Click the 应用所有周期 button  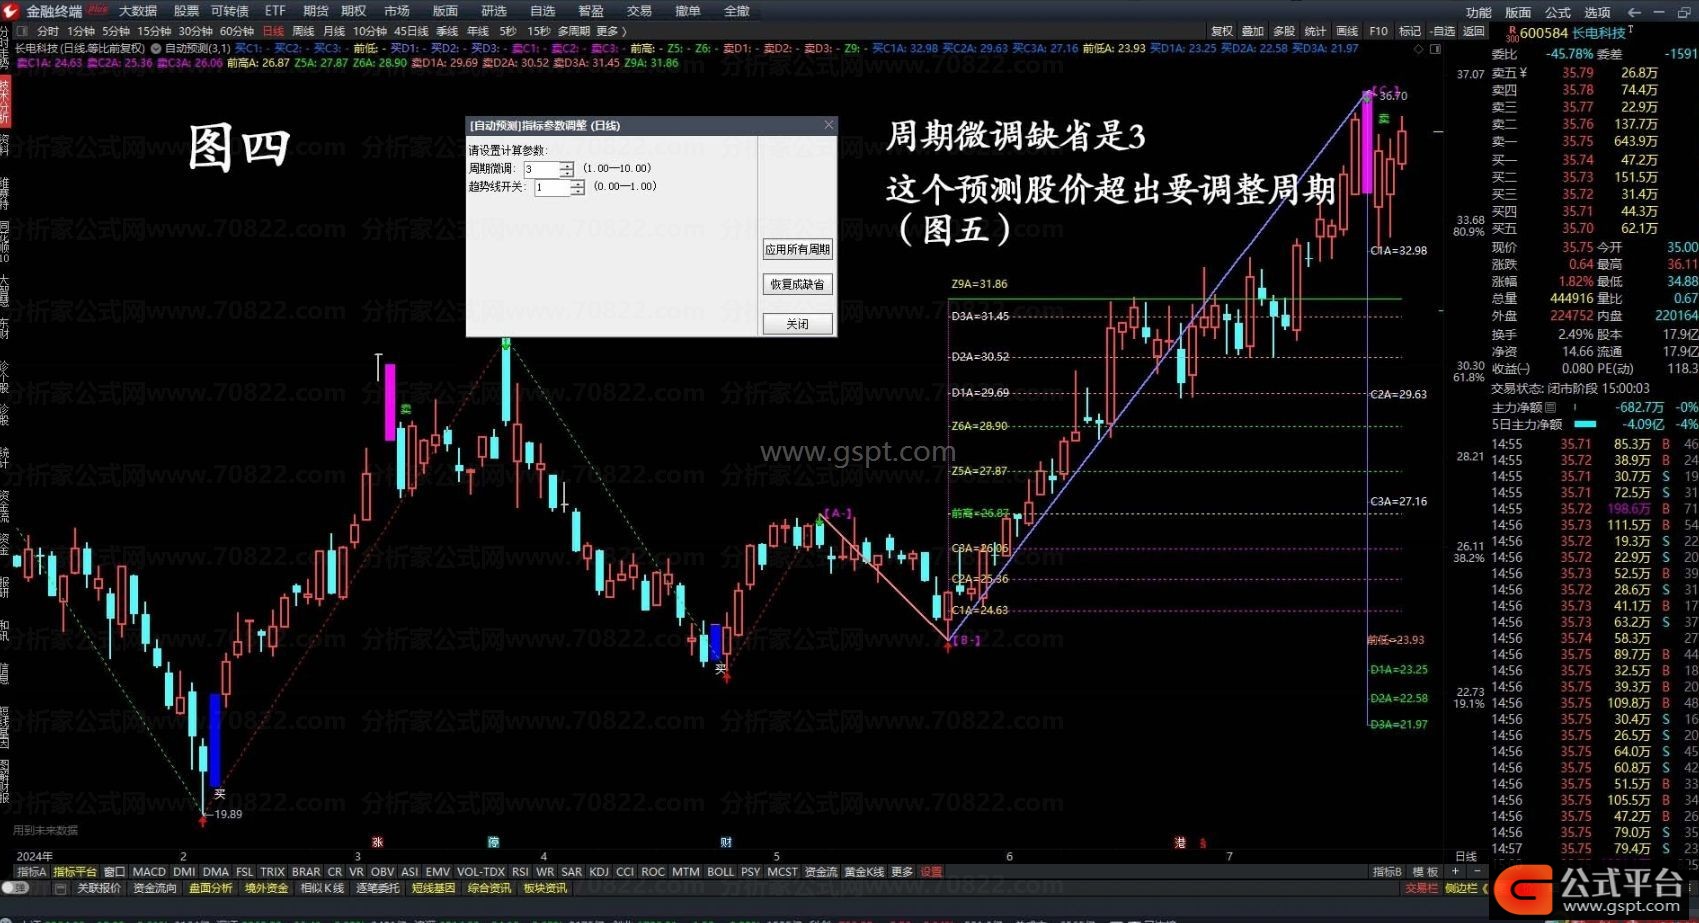(797, 249)
